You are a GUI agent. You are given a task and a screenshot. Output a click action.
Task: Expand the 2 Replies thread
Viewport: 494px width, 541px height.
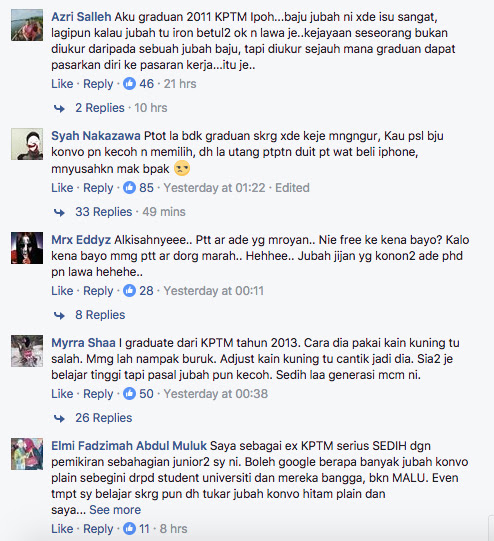point(100,108)
